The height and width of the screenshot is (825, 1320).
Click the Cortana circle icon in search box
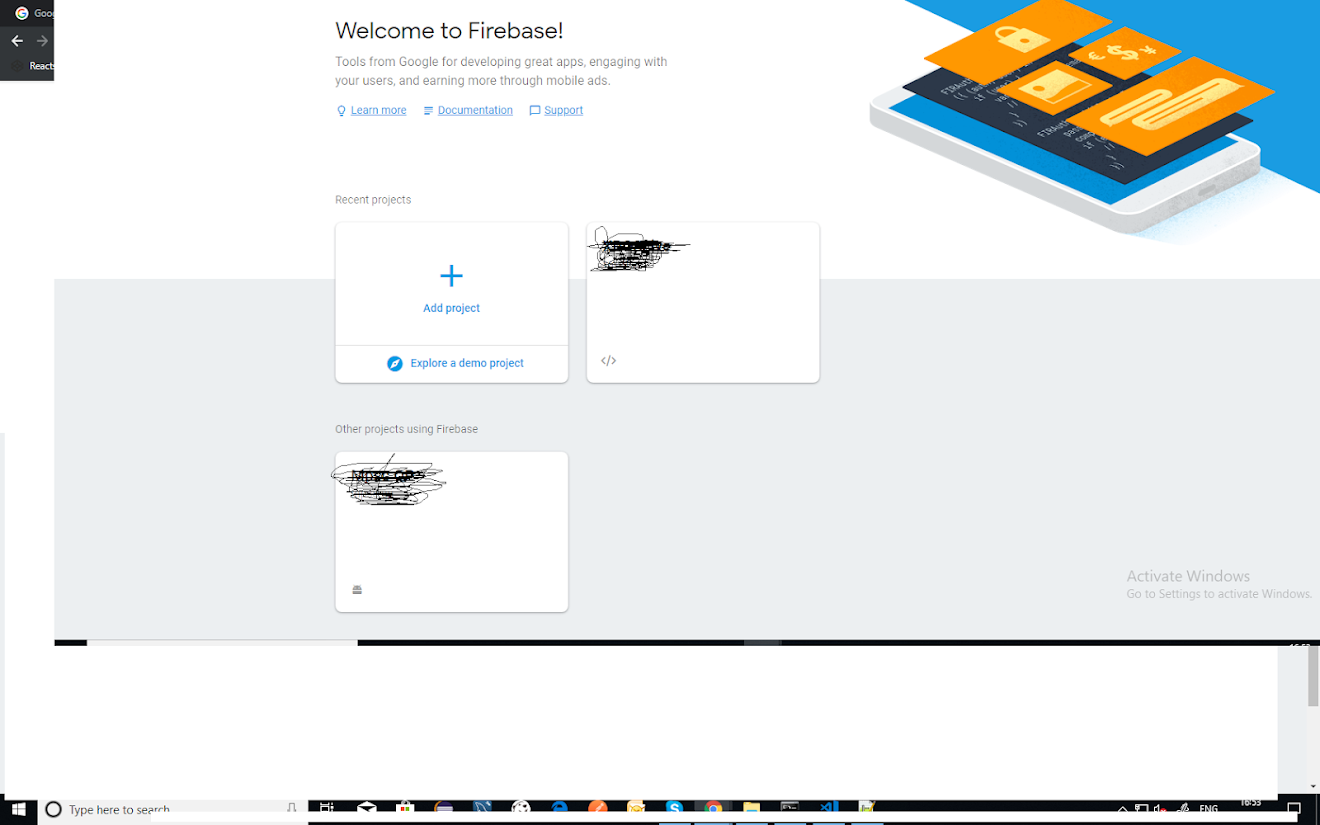click(54, 809)
